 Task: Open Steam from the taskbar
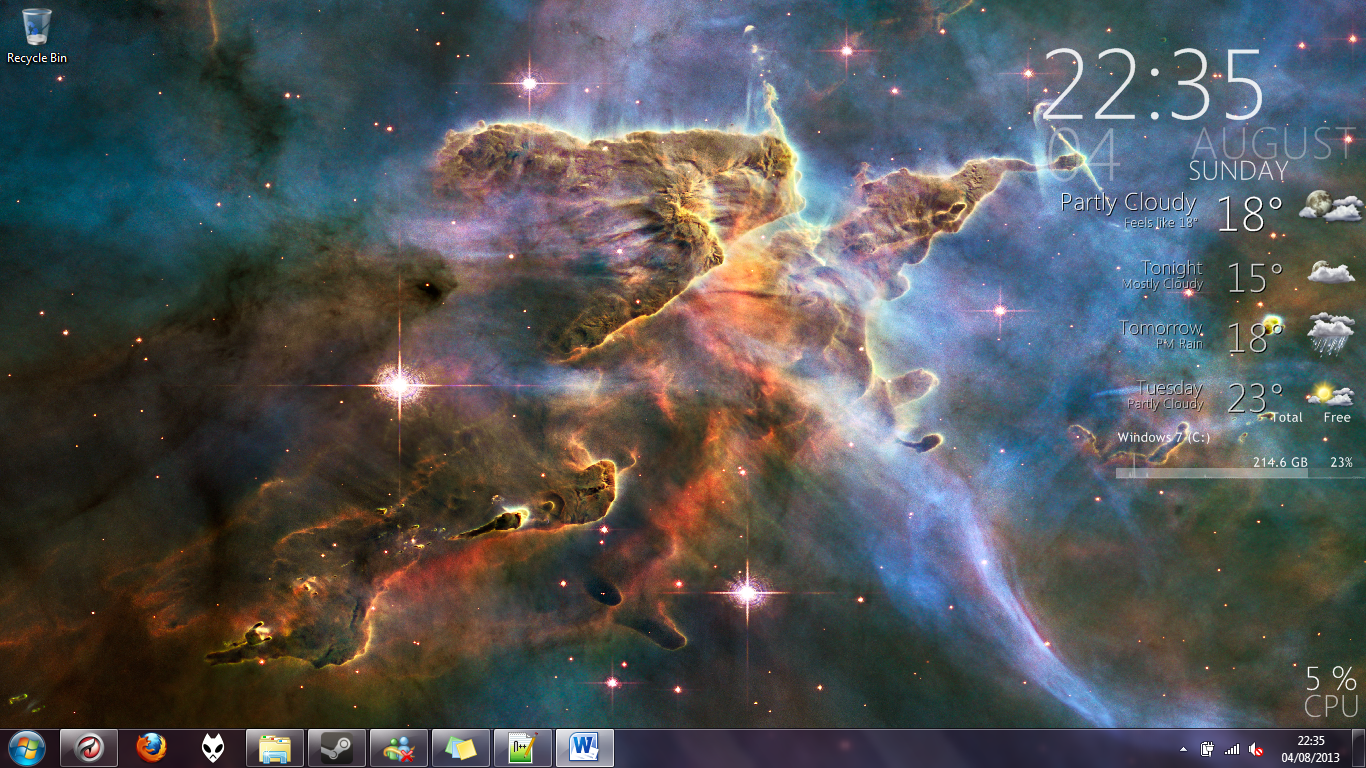pos(335,747)
